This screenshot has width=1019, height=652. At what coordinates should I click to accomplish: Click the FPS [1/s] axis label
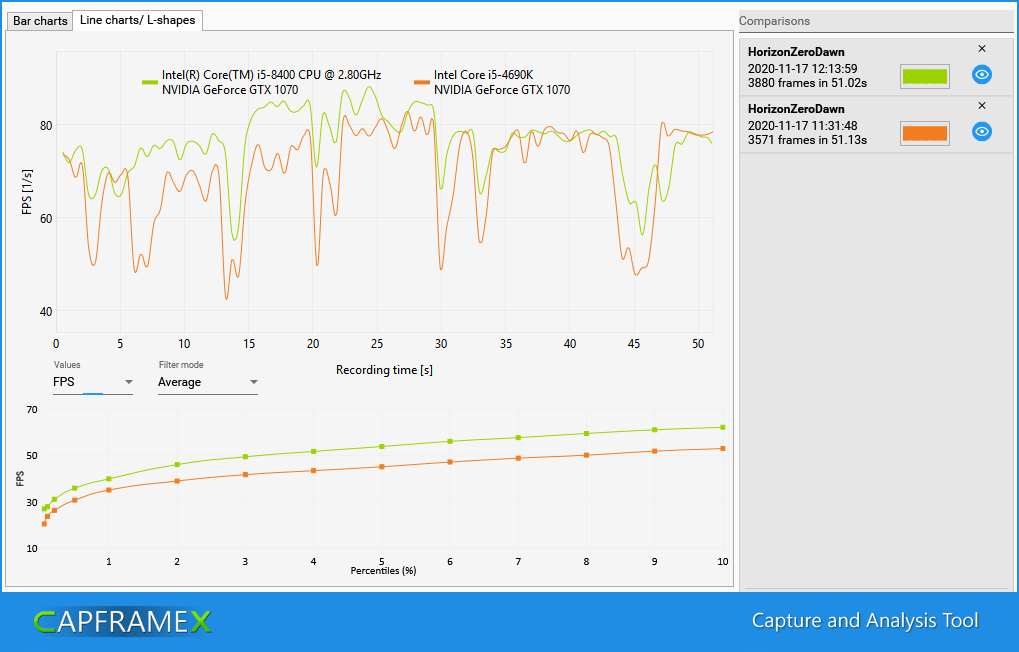(27, 192)
